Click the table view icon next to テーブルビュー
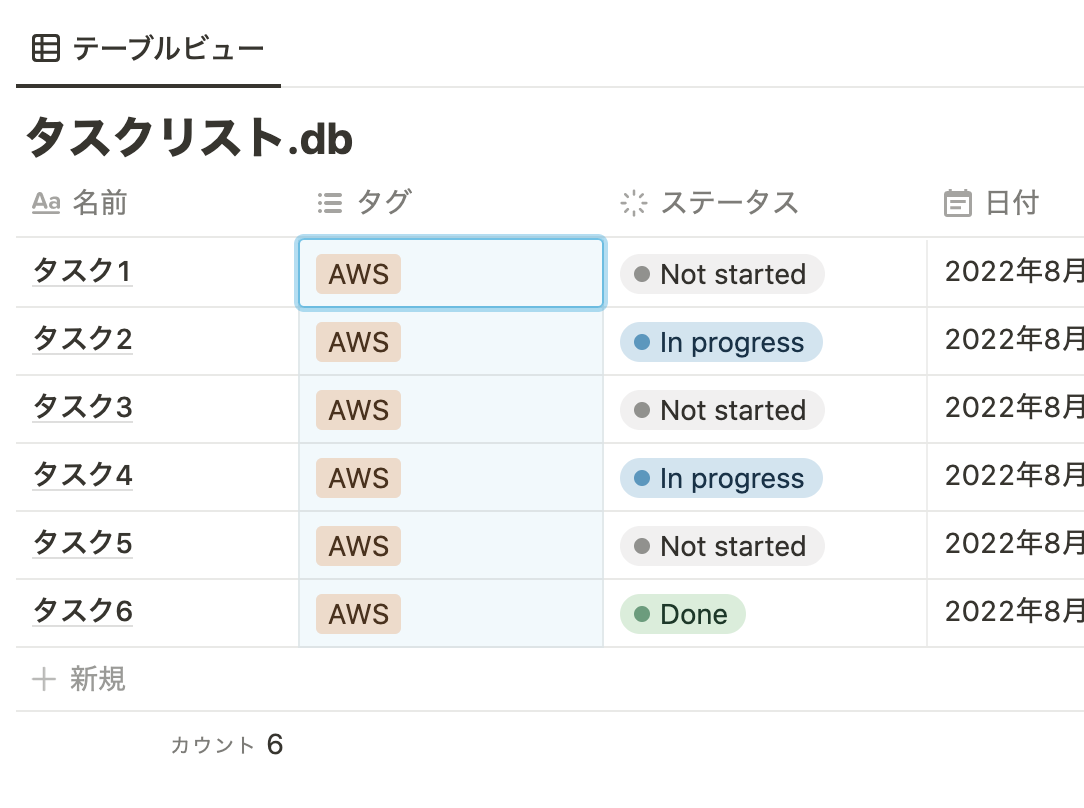This screenshot has height=808, width=1084. [x=45, y=45]
